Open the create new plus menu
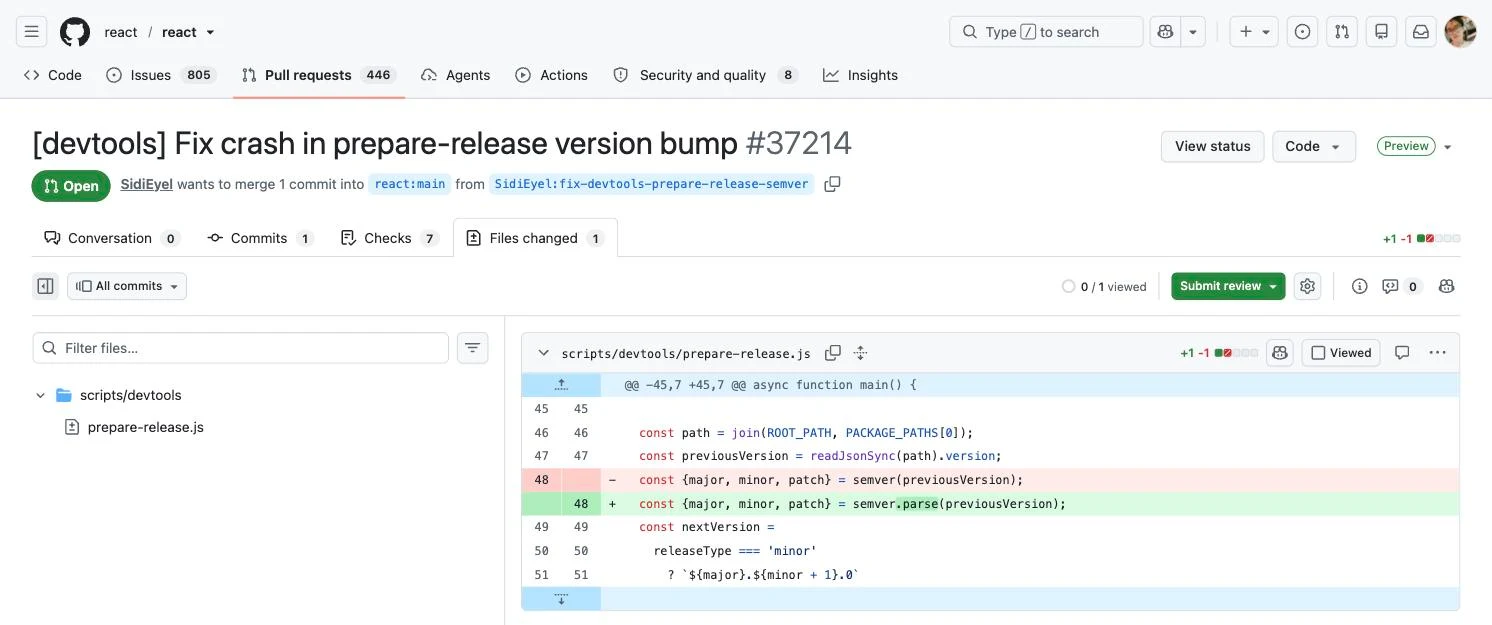The height and width of the screenshot is (625, 1492). click(1254, 32)
